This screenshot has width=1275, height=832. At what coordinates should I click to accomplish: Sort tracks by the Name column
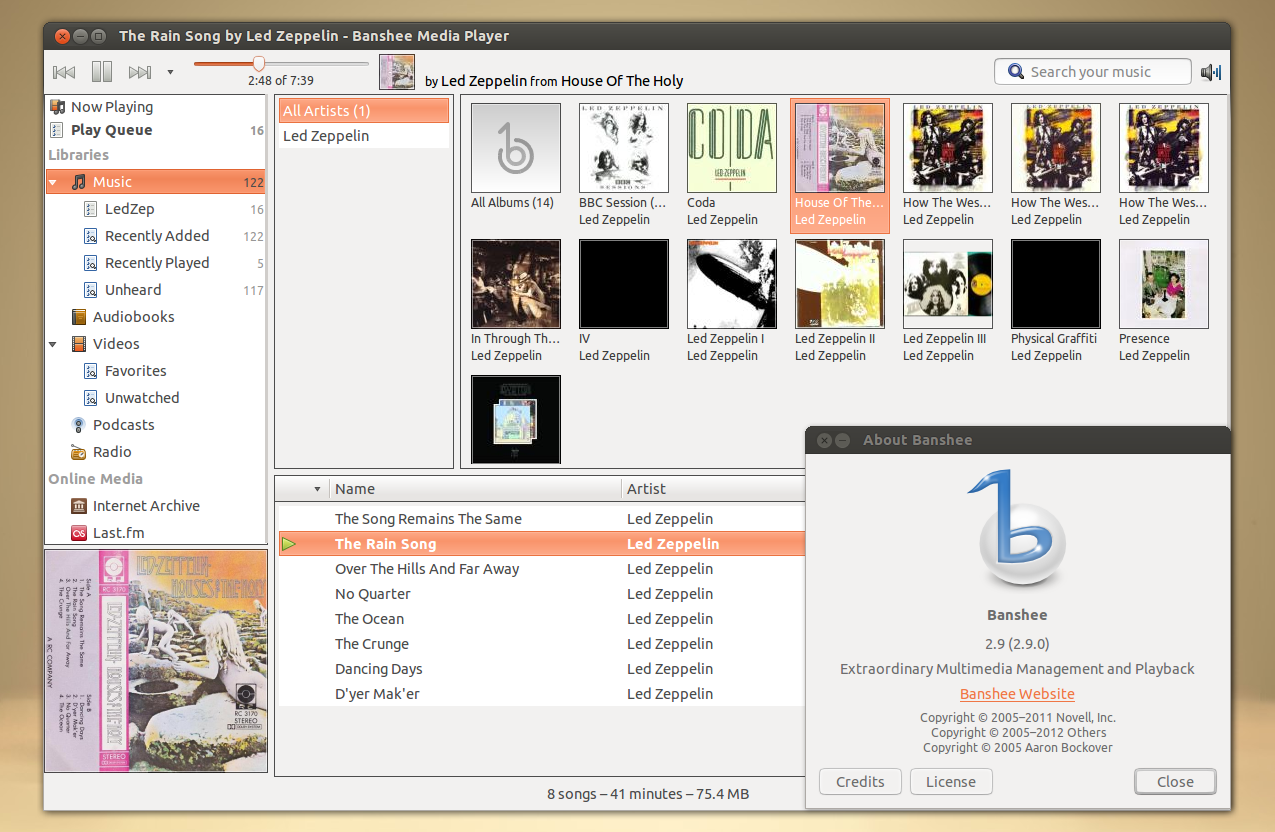[475, 489]
